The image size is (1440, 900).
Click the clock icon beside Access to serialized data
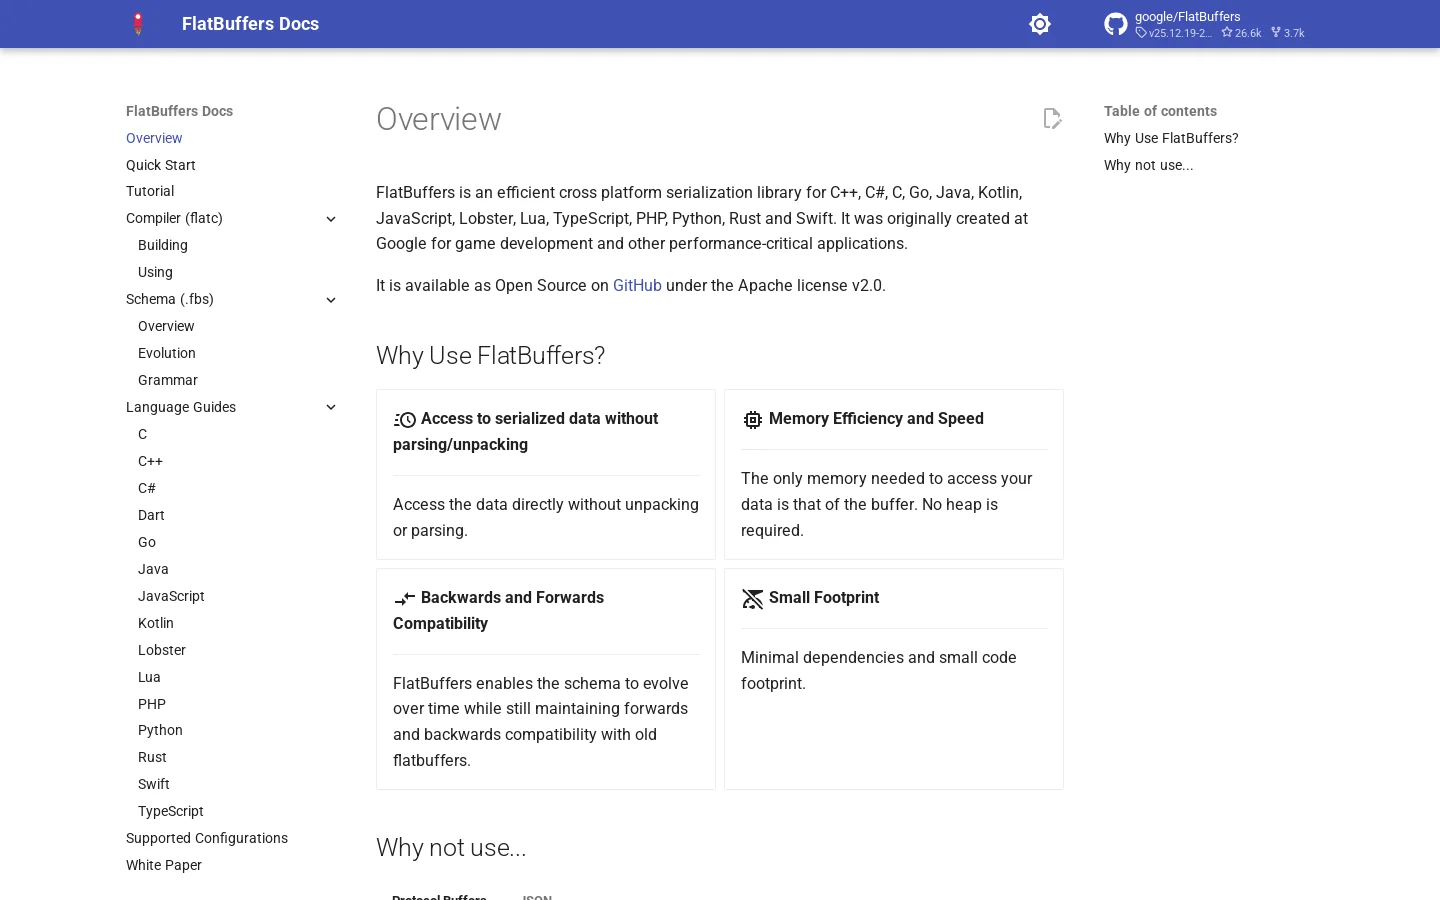click(x=405, y=420)
